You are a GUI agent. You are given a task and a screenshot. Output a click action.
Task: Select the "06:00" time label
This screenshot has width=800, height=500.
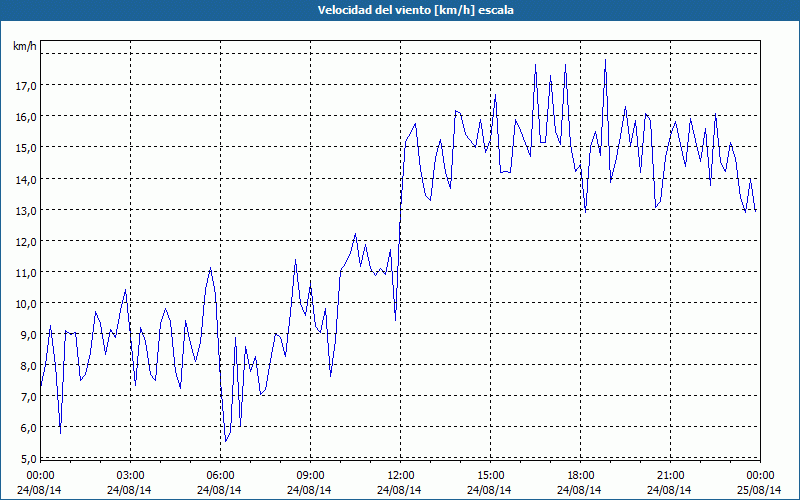click(x=220, y=476)
